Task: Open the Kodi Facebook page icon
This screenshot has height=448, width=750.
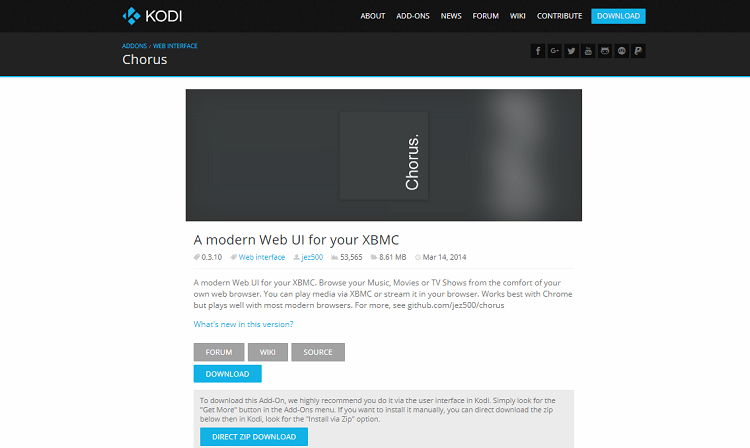Action: tap(538, 51)
